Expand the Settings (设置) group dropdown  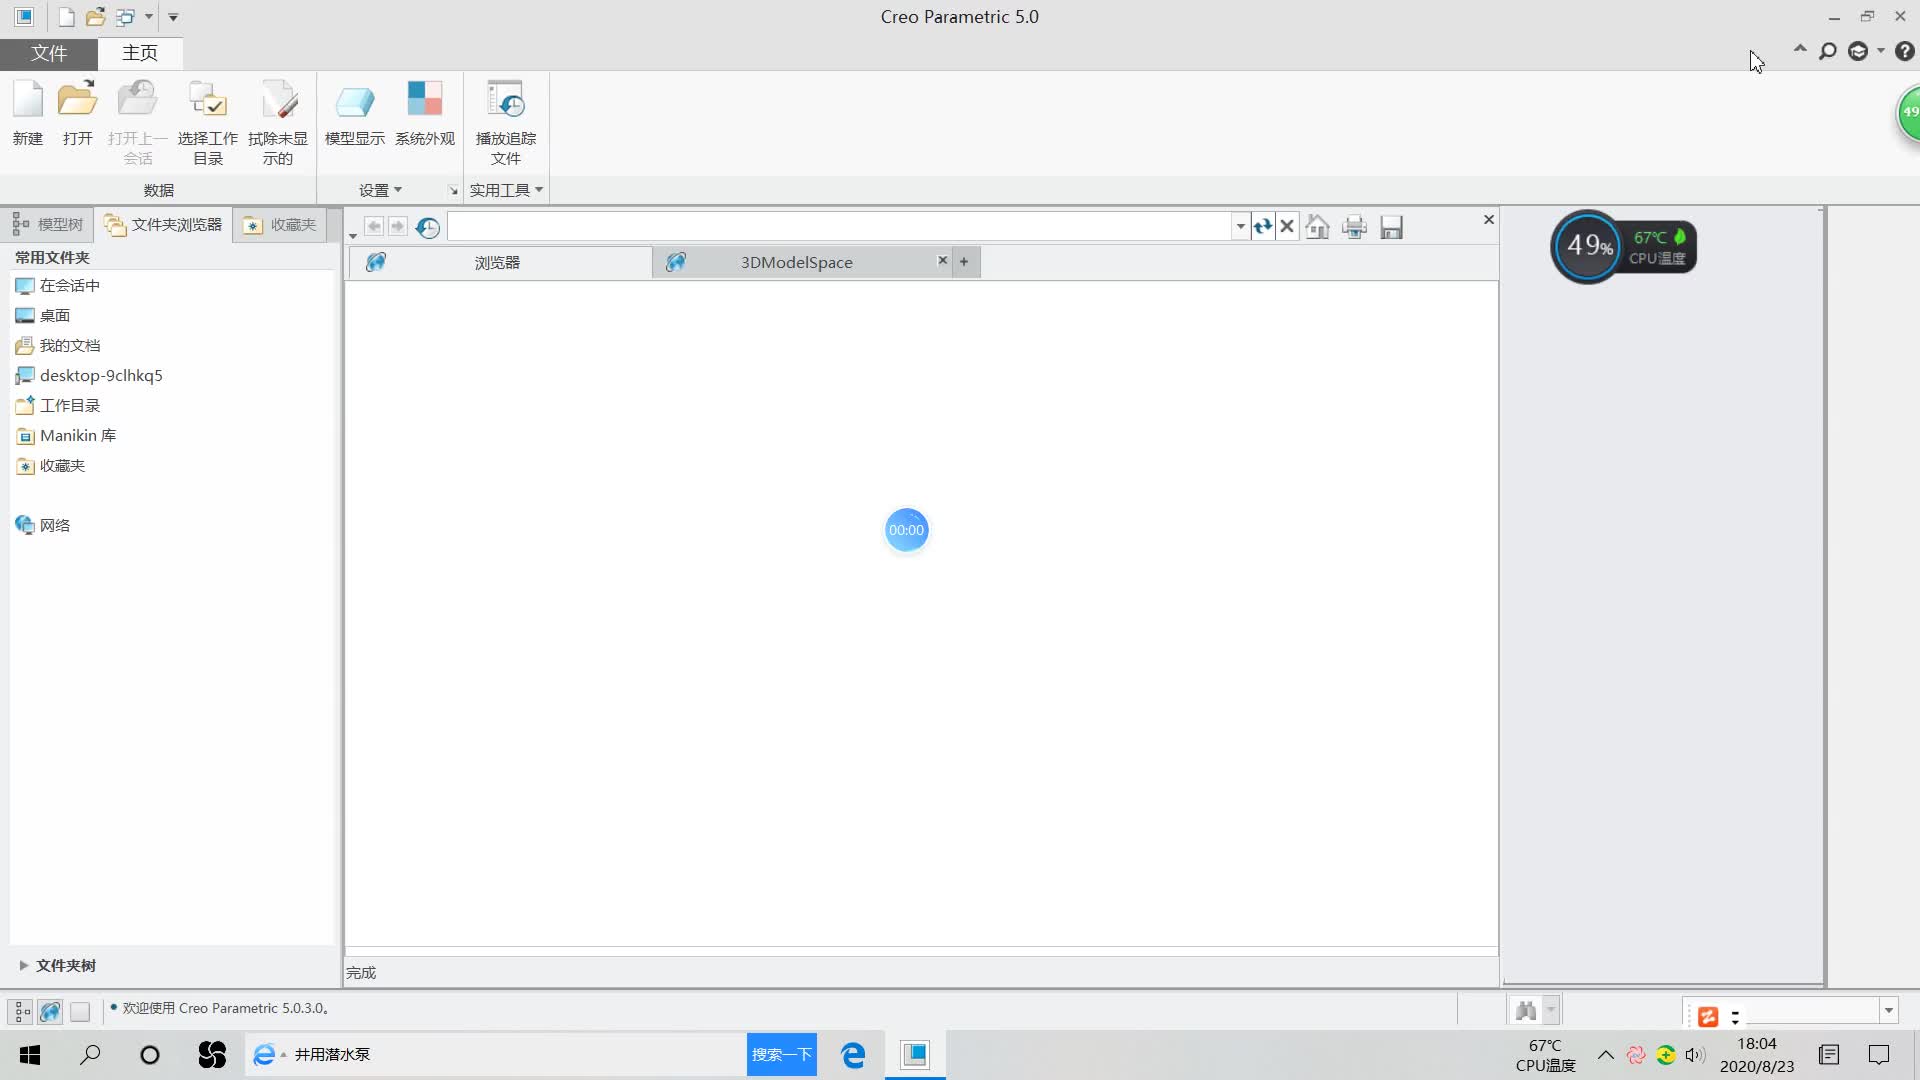click(380, 190)
